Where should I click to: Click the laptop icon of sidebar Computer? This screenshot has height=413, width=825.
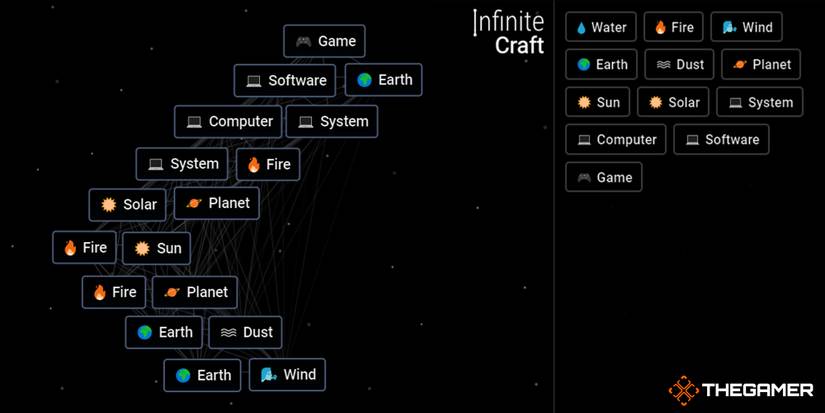584,140
